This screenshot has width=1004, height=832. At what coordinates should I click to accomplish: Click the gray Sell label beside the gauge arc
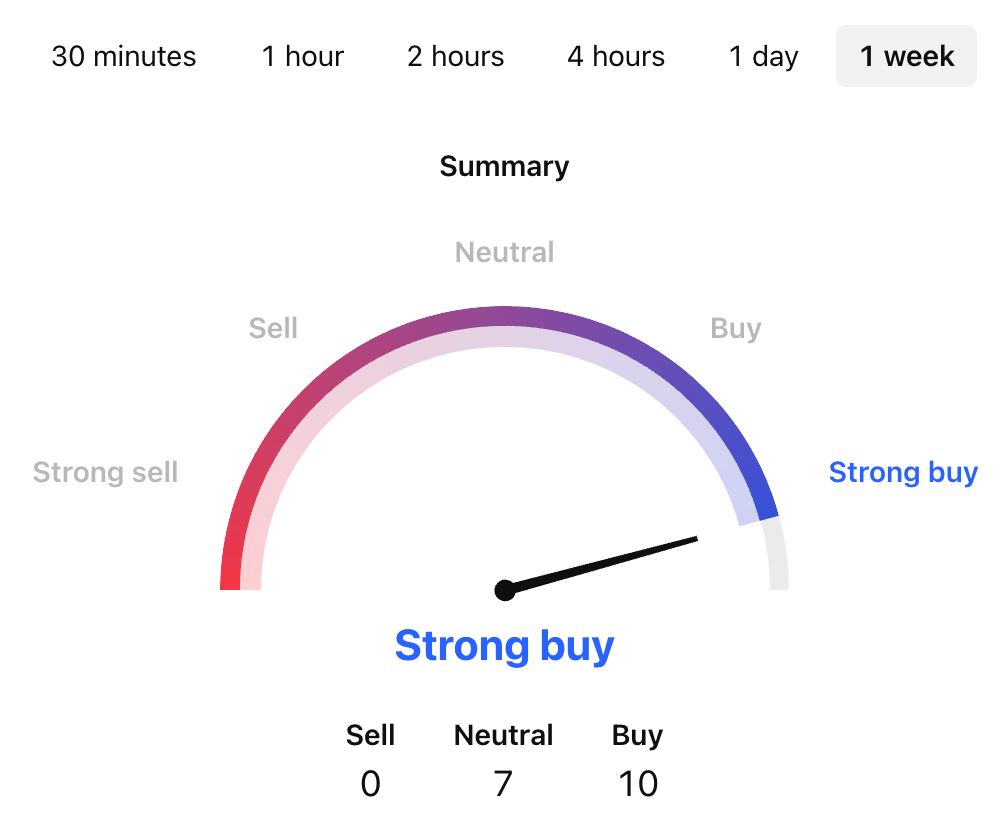click(x=273, y=328)
